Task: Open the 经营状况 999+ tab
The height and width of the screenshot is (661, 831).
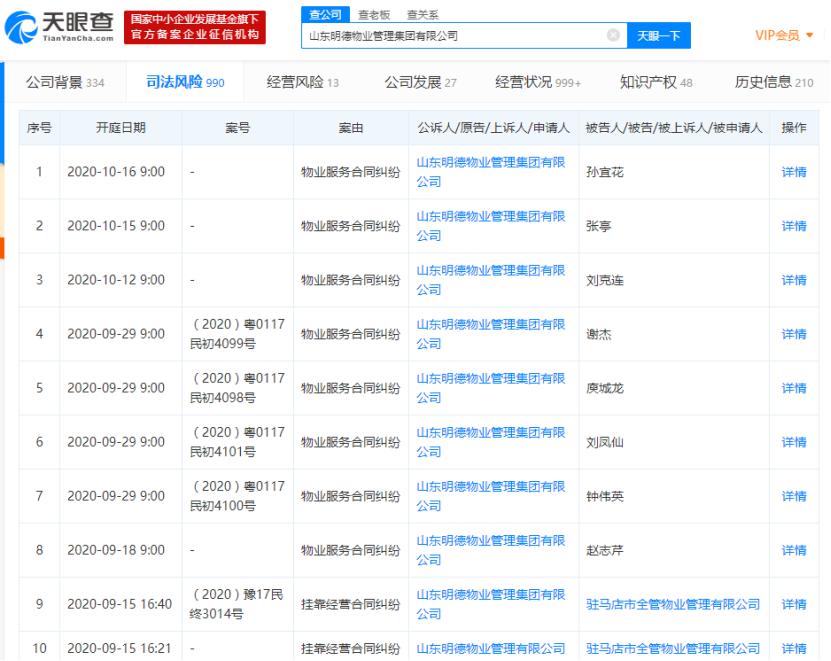Action: (x=538, y=82)
